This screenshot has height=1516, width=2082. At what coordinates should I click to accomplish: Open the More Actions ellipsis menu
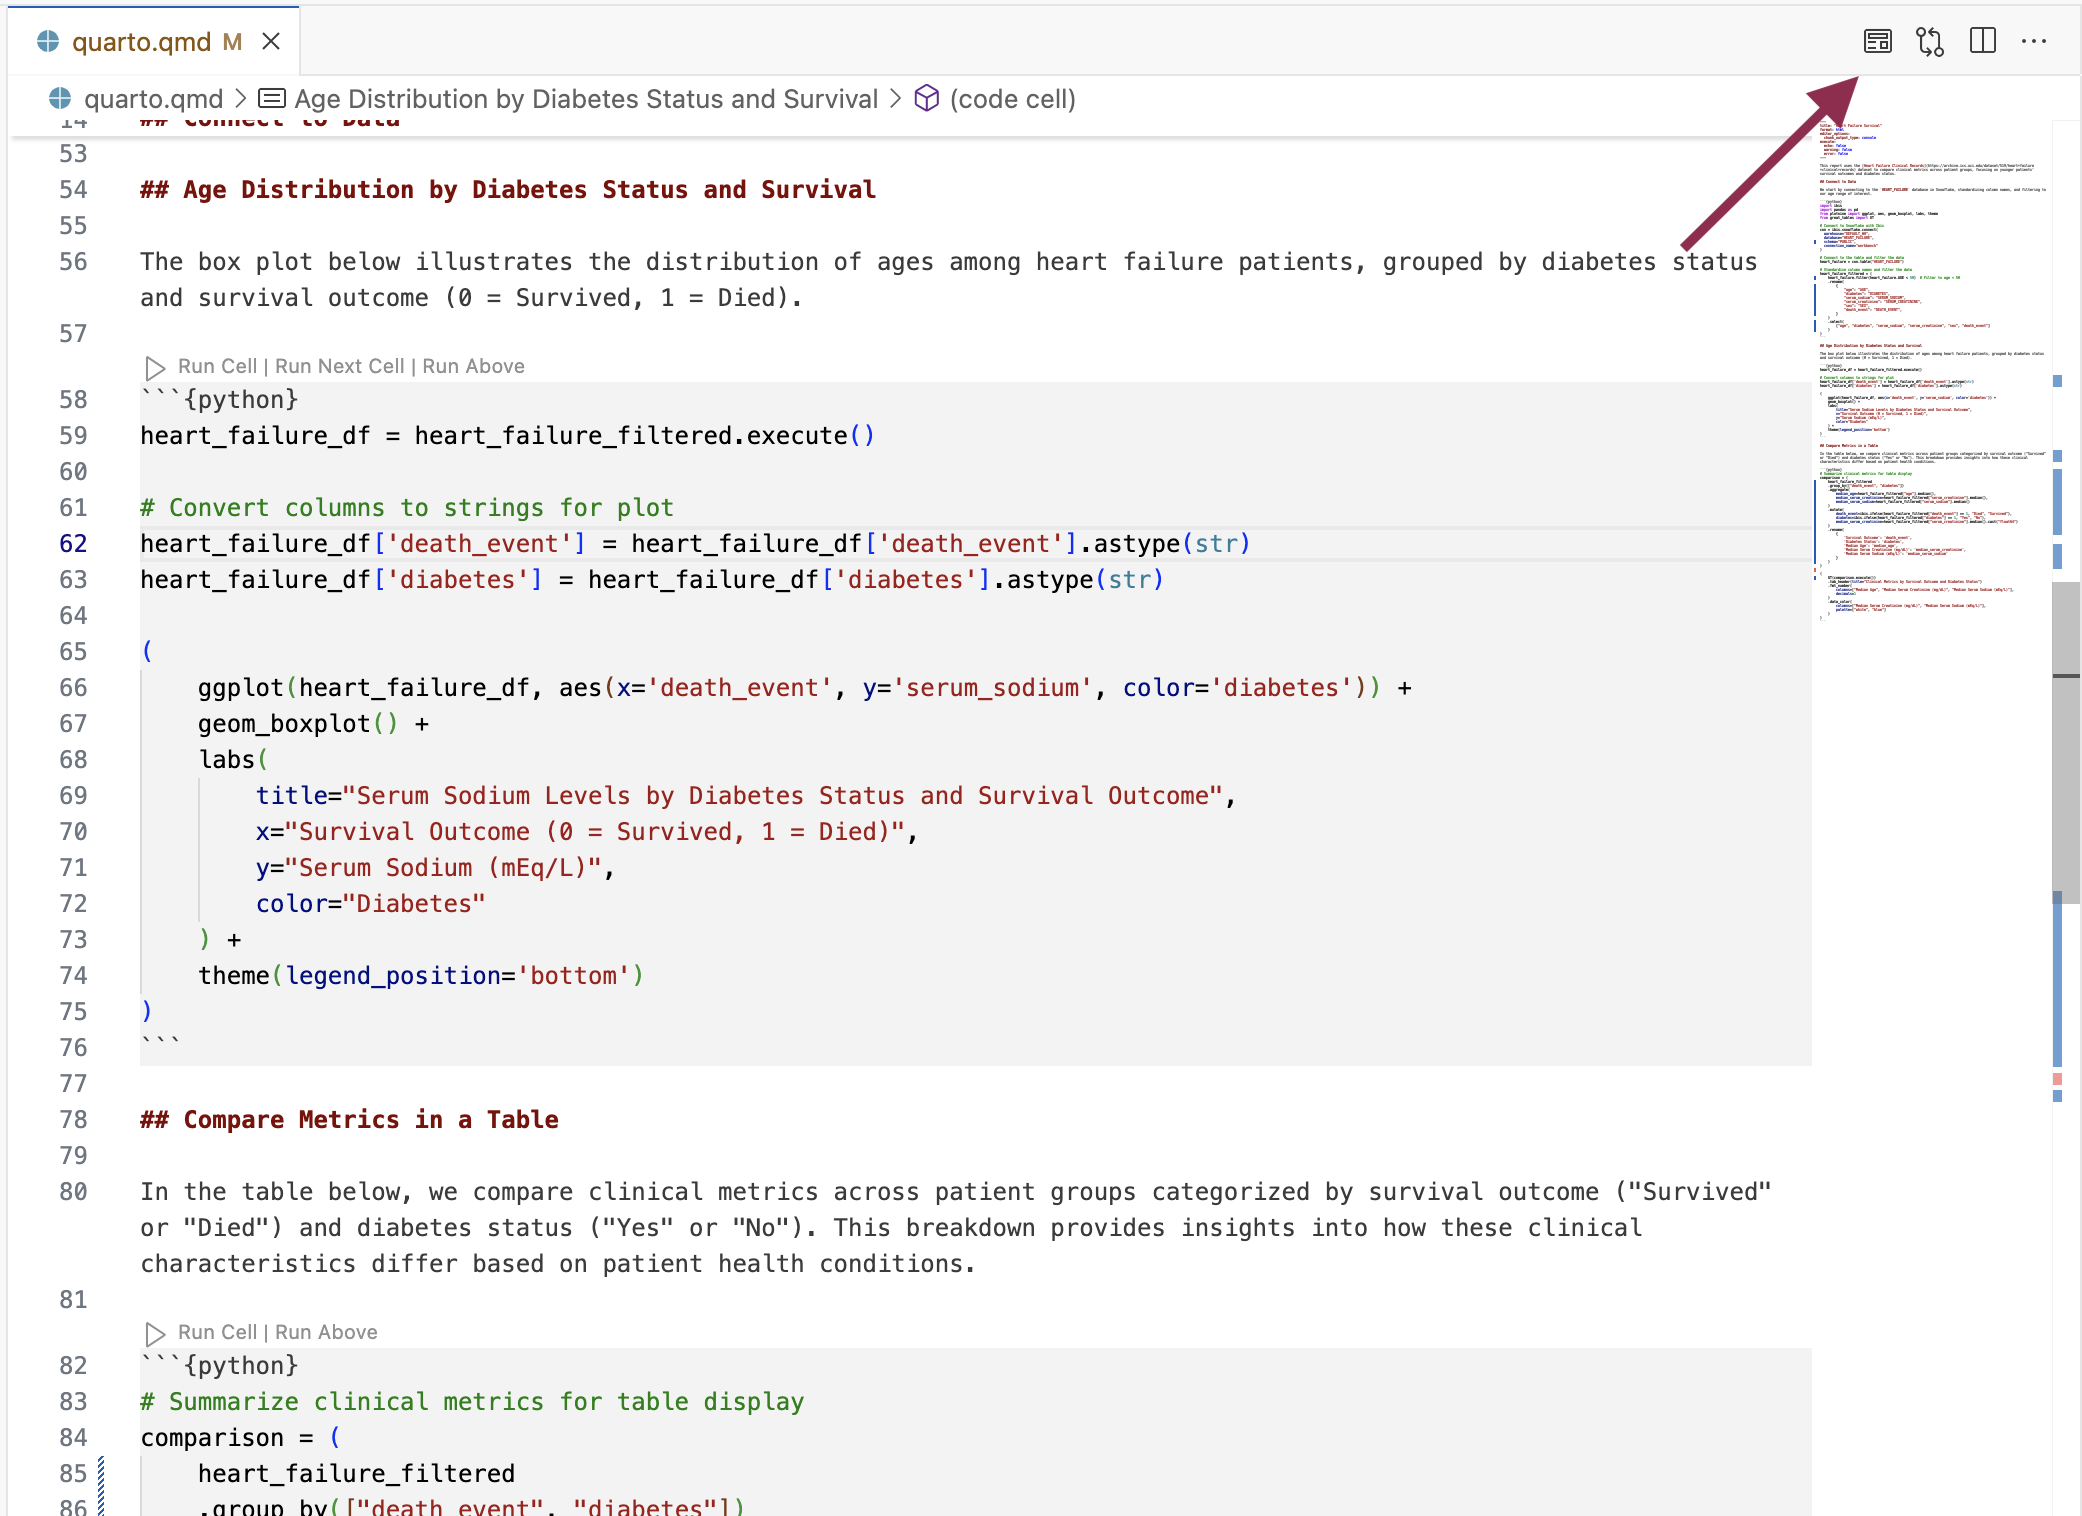pos(2034,41)
